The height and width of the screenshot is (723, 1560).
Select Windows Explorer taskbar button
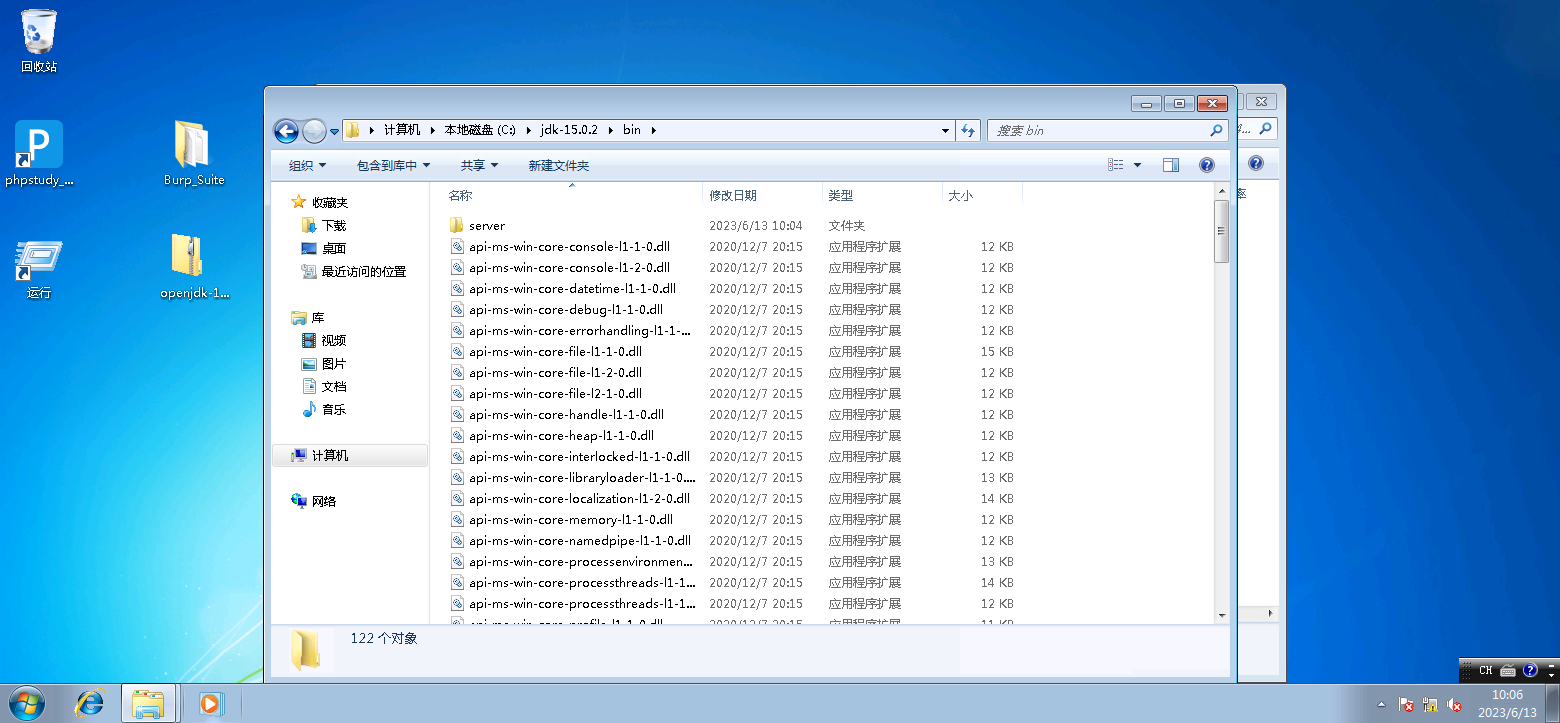point(148,703)
